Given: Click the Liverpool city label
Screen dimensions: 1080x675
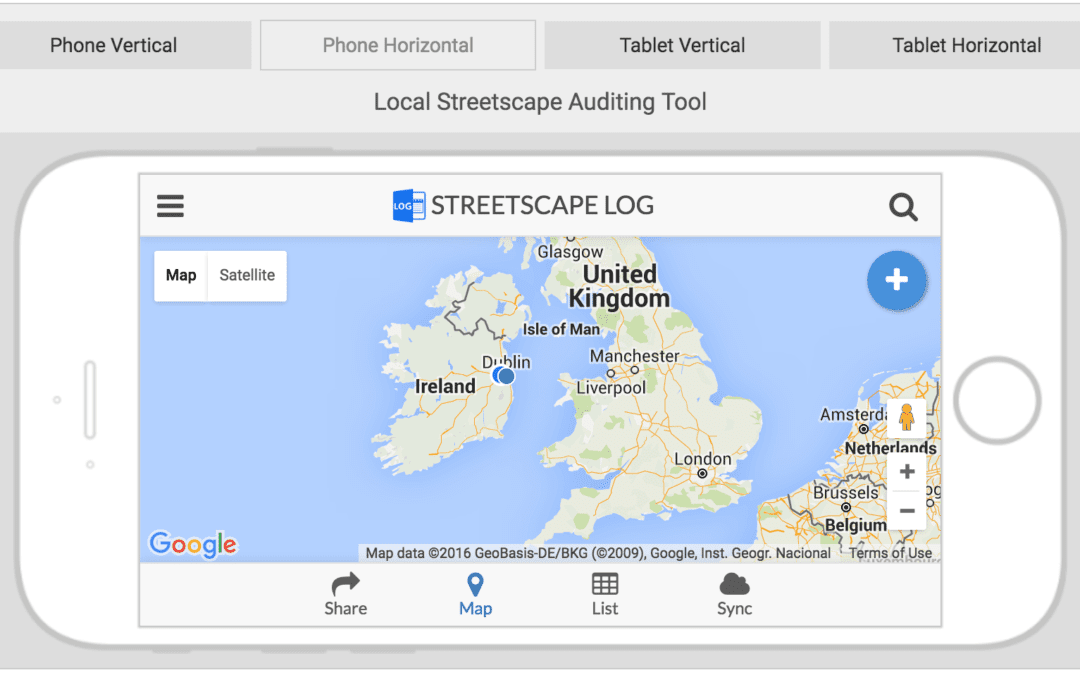Looking at the screenshot, I should pos(611,388).
